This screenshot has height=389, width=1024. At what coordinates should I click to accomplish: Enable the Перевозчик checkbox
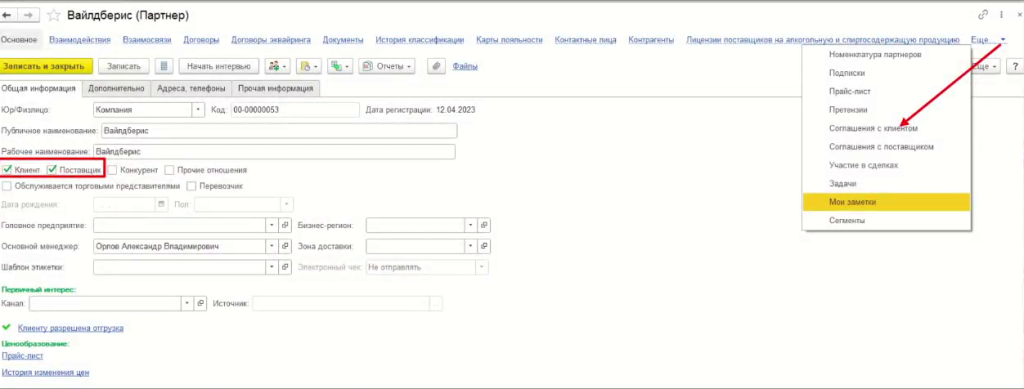point(191,186)
